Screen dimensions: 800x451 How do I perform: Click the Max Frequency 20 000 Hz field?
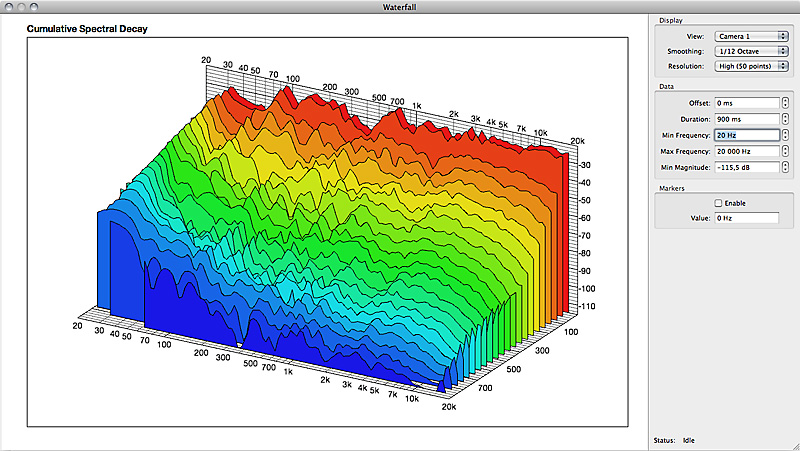coord(746,150)
